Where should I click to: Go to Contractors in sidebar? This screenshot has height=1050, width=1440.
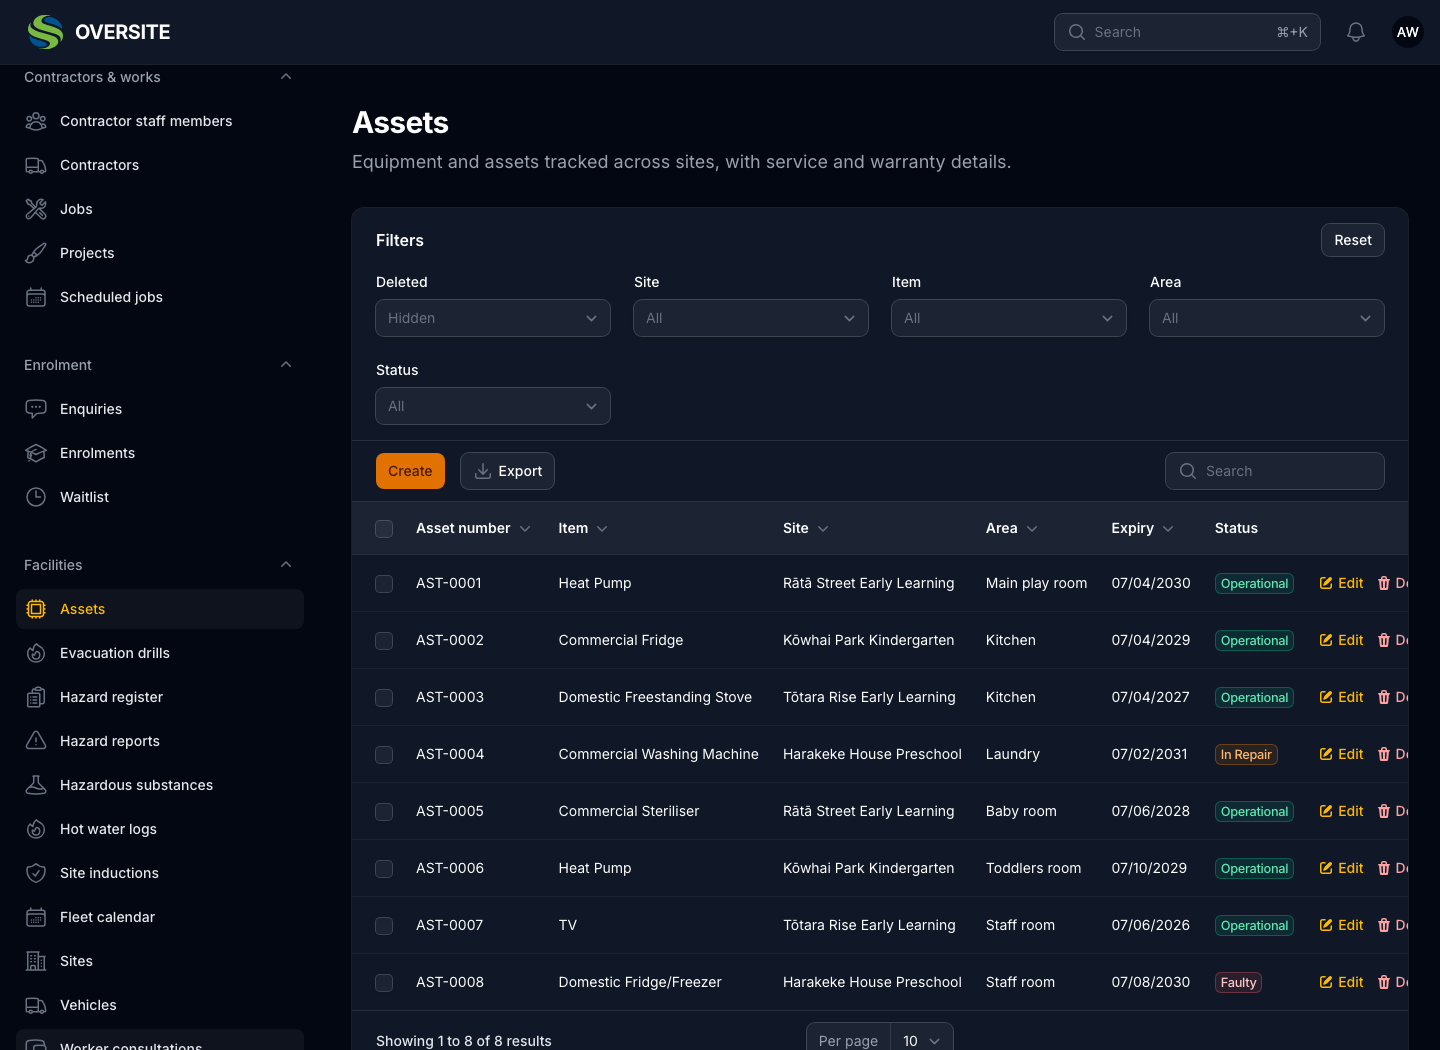[x=160, y=165]
